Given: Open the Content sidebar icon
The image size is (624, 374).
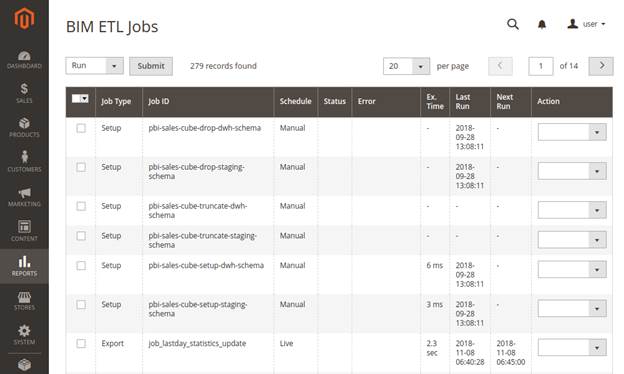Looking at the screenshot, I should [x=24, y=231].
